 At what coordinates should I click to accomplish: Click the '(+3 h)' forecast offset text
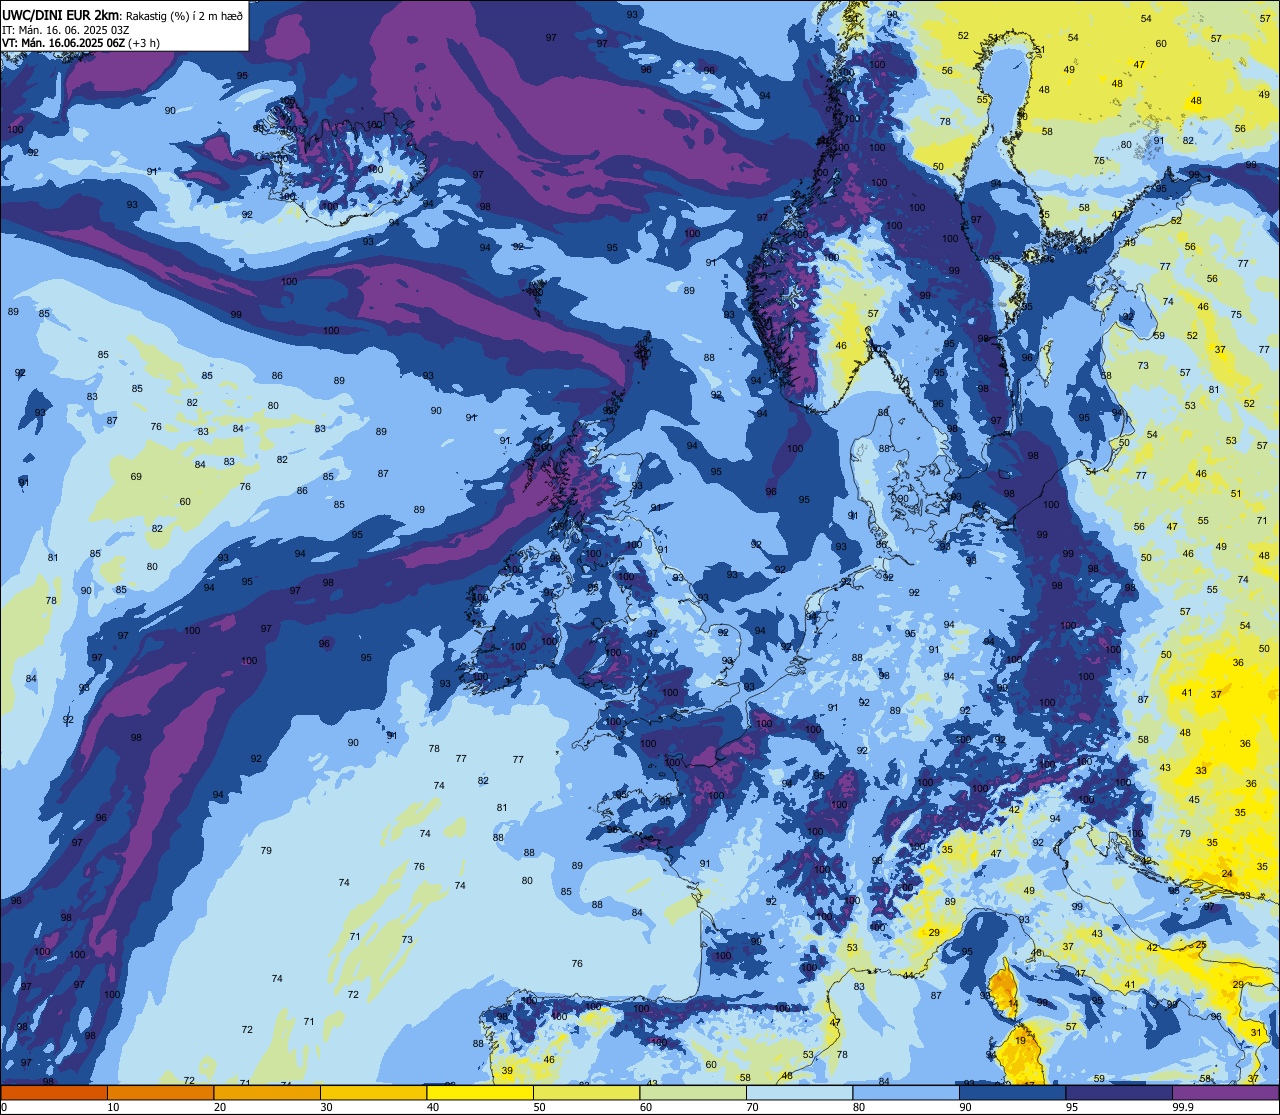click(x=144, y=43)
